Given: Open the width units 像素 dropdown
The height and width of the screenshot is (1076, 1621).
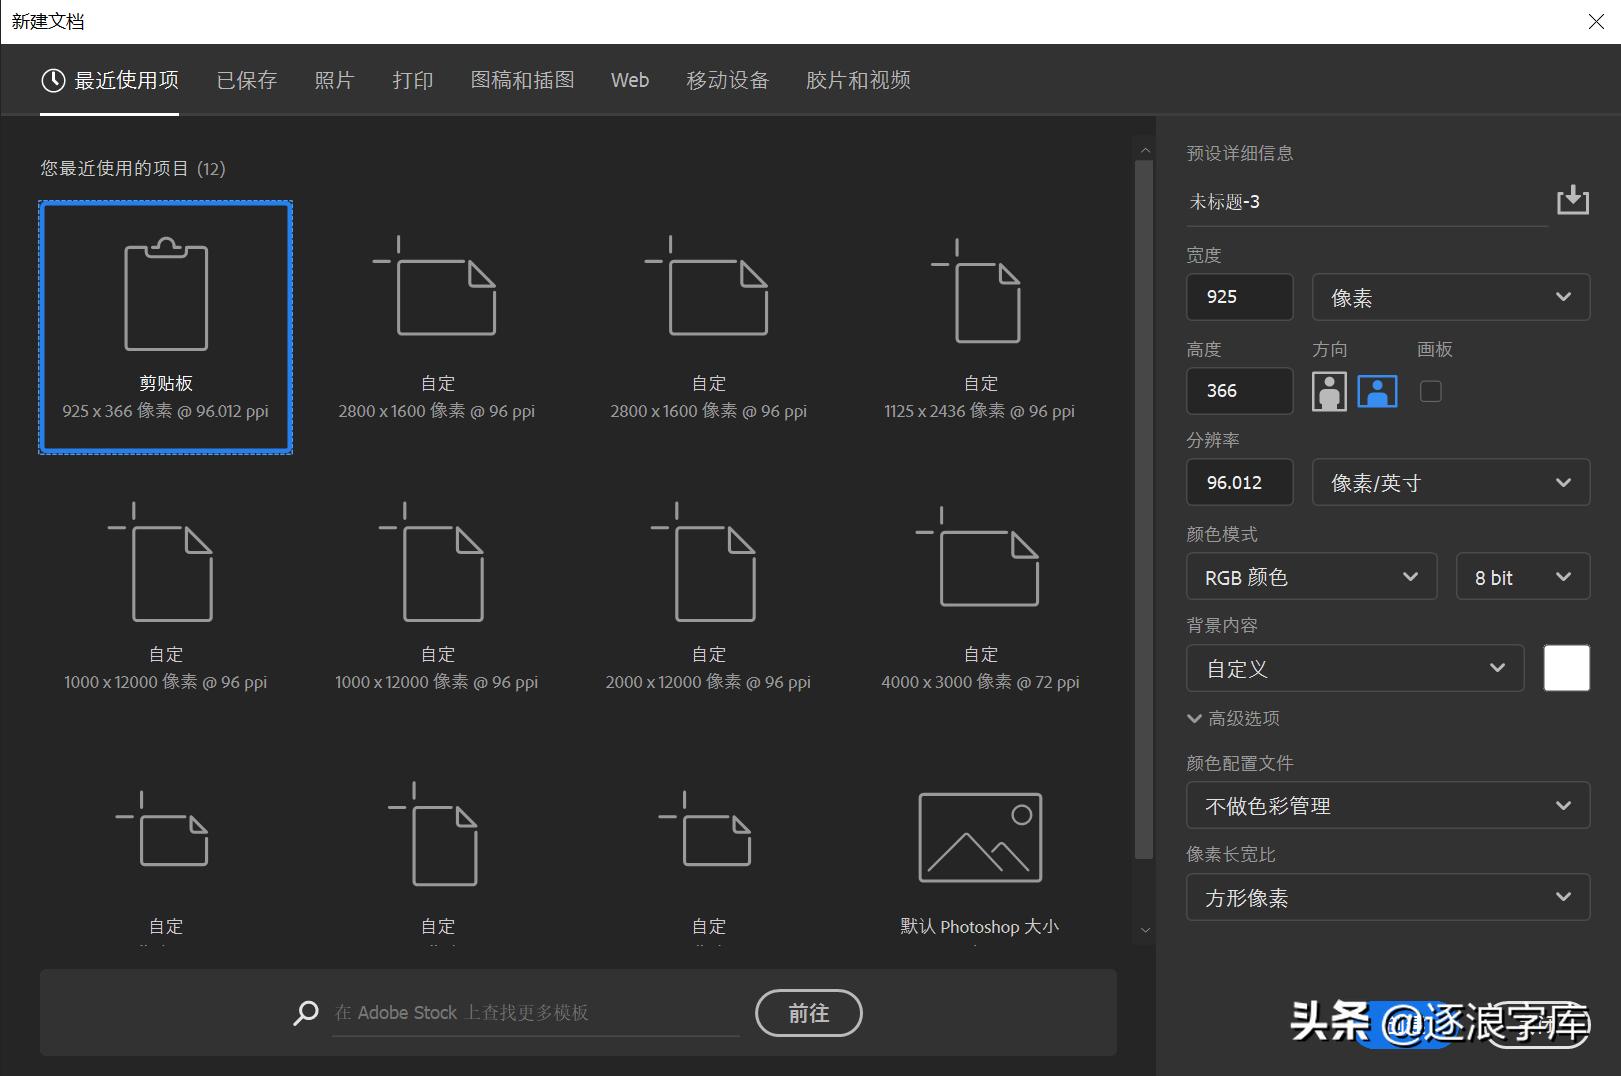Looking at the screenshot, I should [x=1449, y=297].
